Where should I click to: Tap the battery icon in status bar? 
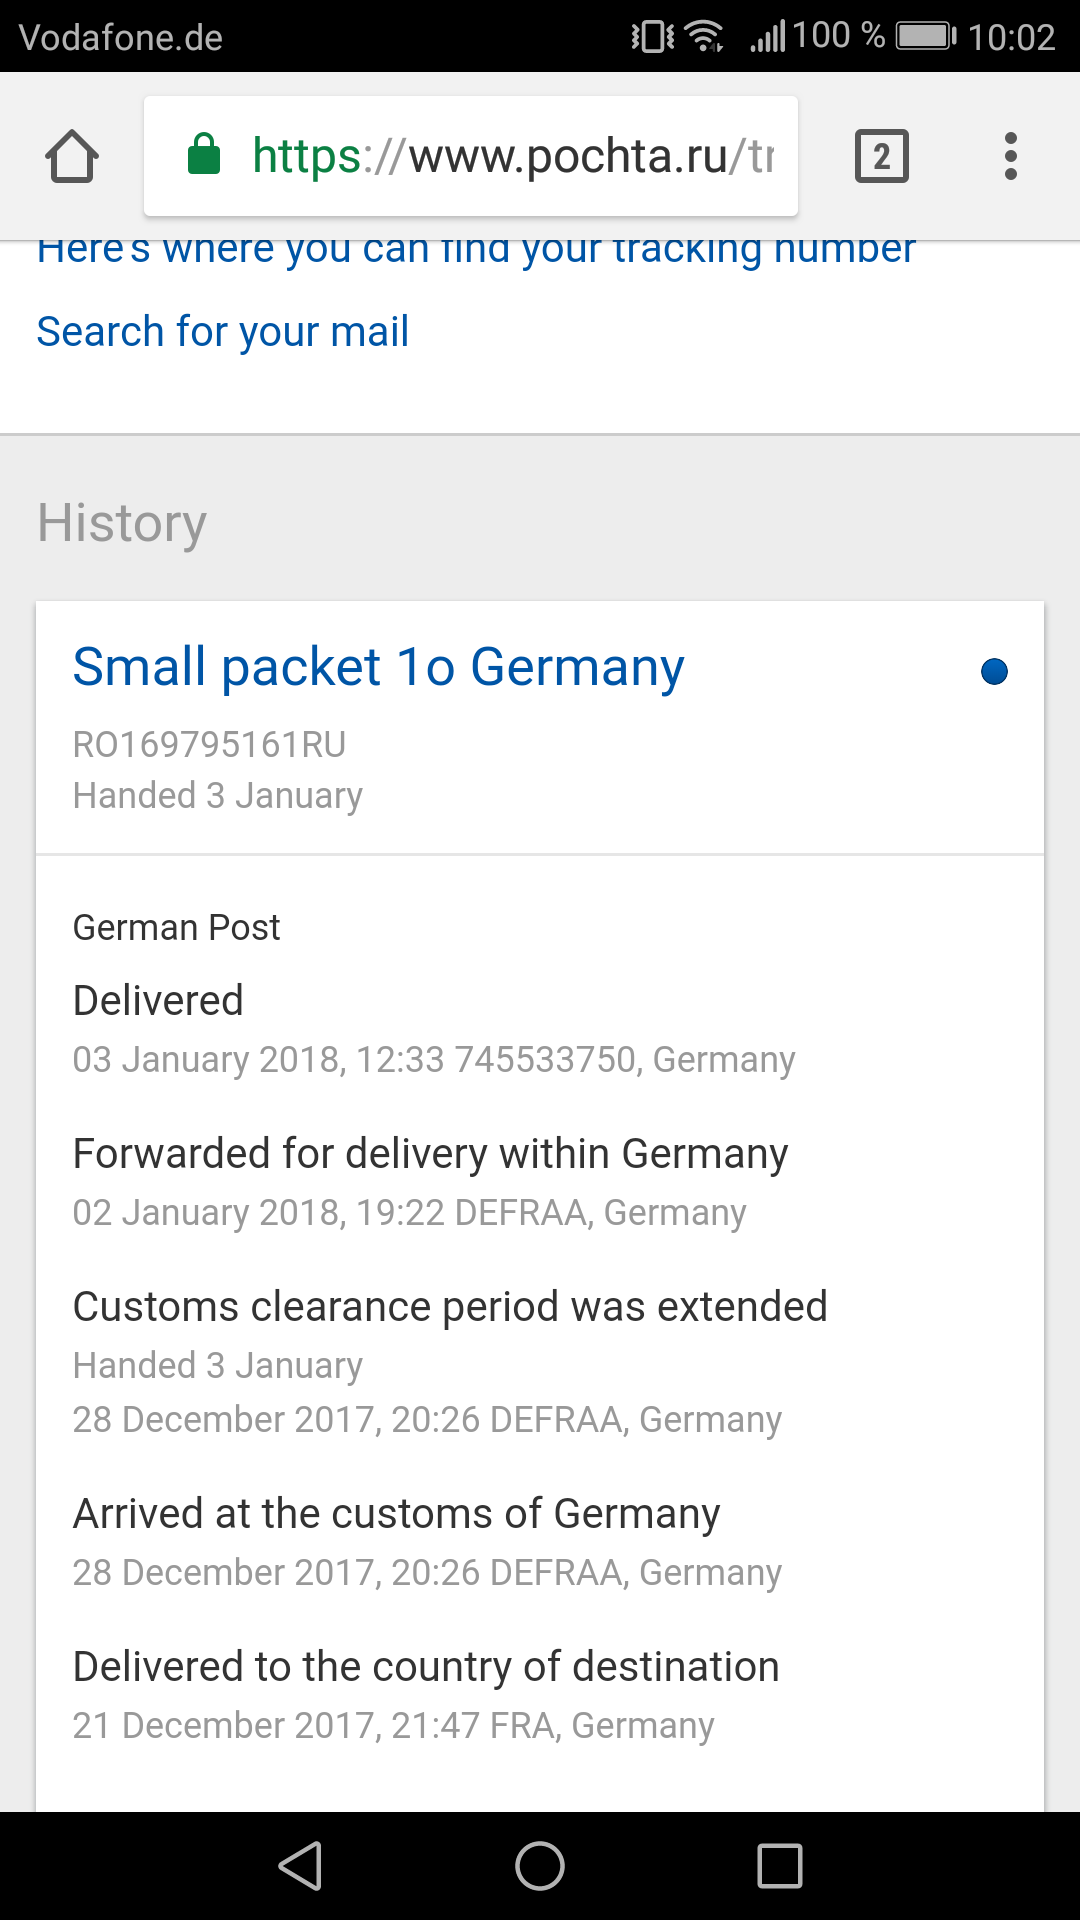pyautogui.click(x=926, y=37)
